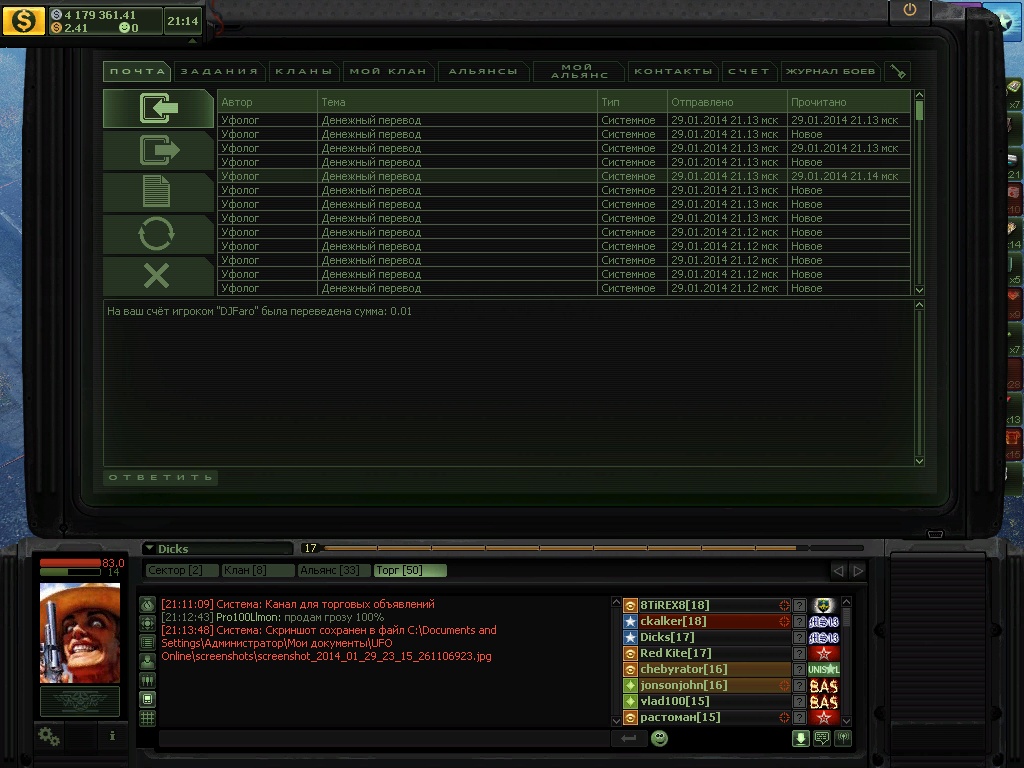Open the outbox (sent mail) icon

pos(158,150)
